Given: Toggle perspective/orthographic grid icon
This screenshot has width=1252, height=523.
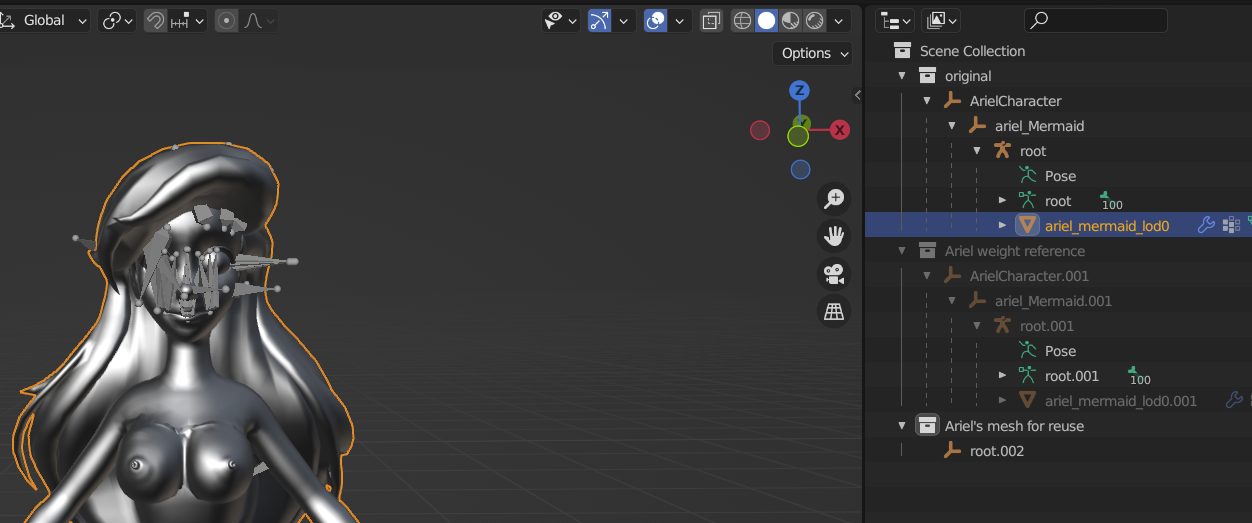Looking at the screenshot, I should click(833, 311).
